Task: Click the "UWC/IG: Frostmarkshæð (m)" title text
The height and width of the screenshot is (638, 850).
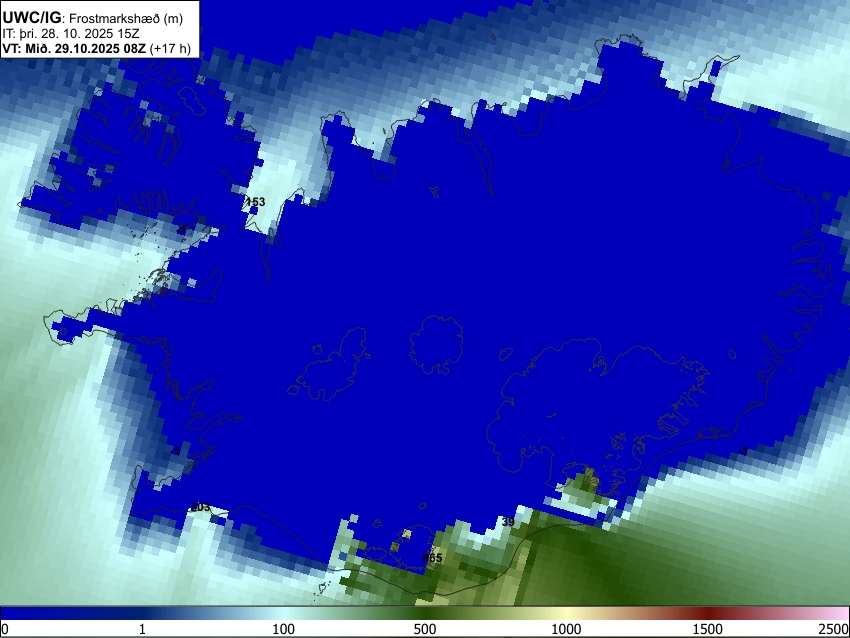Action: point(93,18)
